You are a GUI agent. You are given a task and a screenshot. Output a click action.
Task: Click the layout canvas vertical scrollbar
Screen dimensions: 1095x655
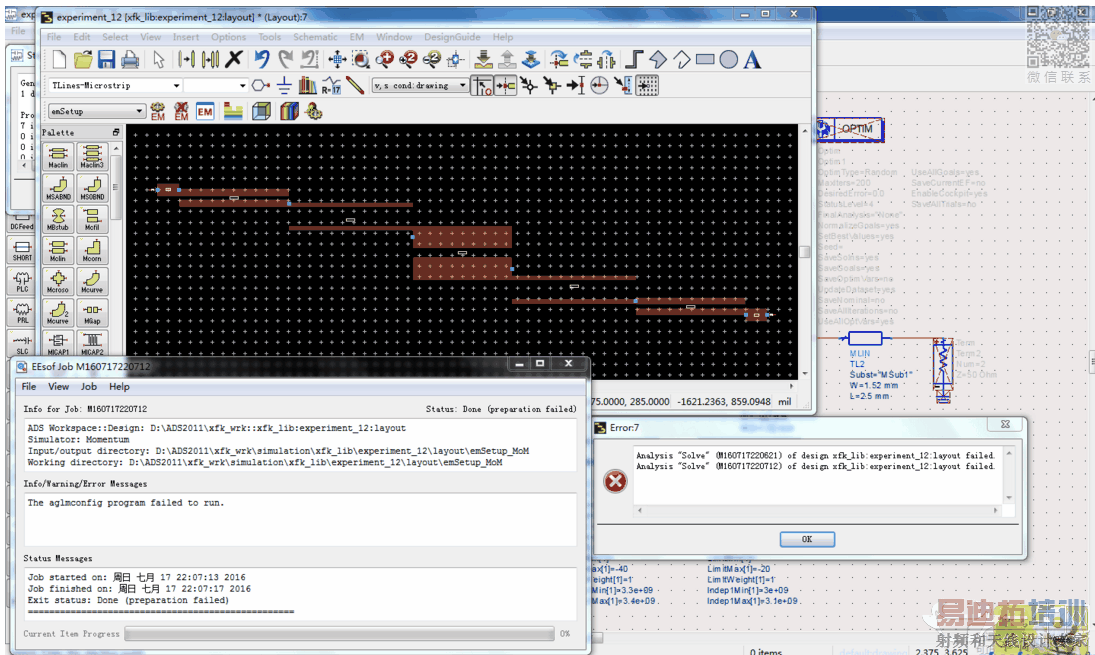804,252
